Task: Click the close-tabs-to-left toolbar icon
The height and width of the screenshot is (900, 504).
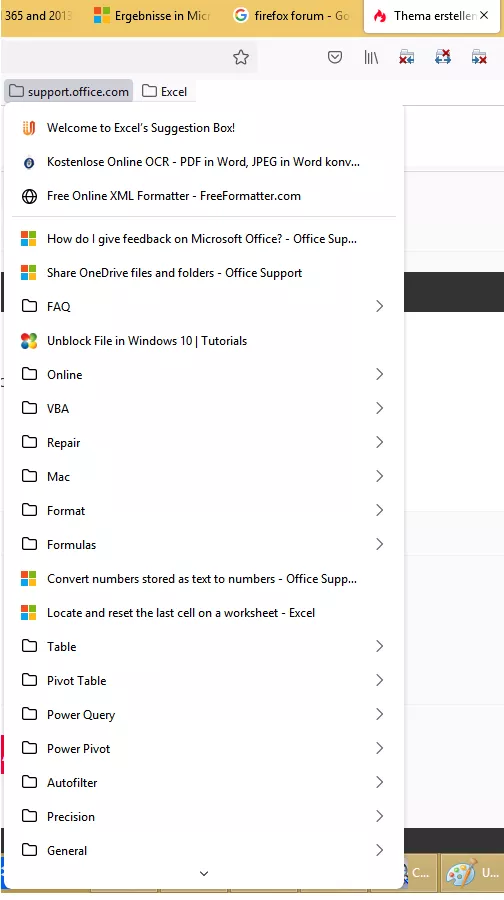Action: click(x=406, y=57)
